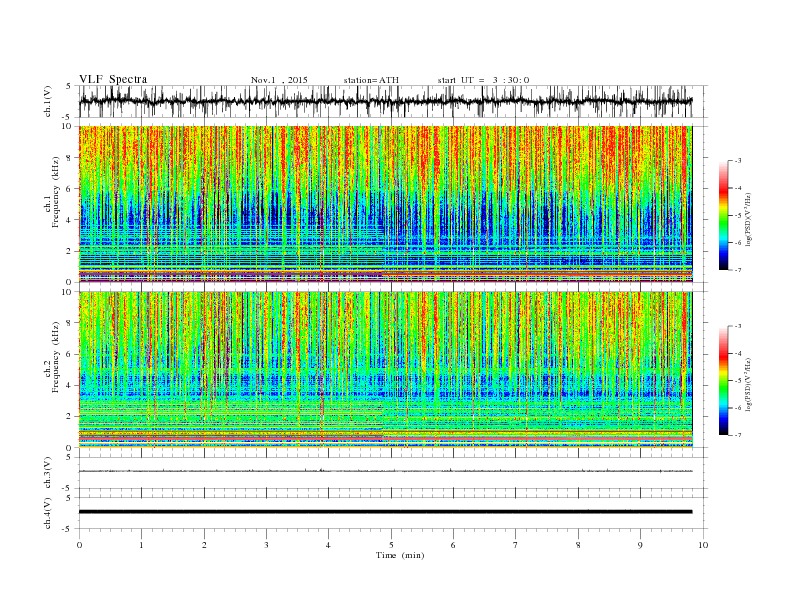
Task: Click the "-7" tick on lower colorbar
Action: pyautogui.click(x=738, y=435)
